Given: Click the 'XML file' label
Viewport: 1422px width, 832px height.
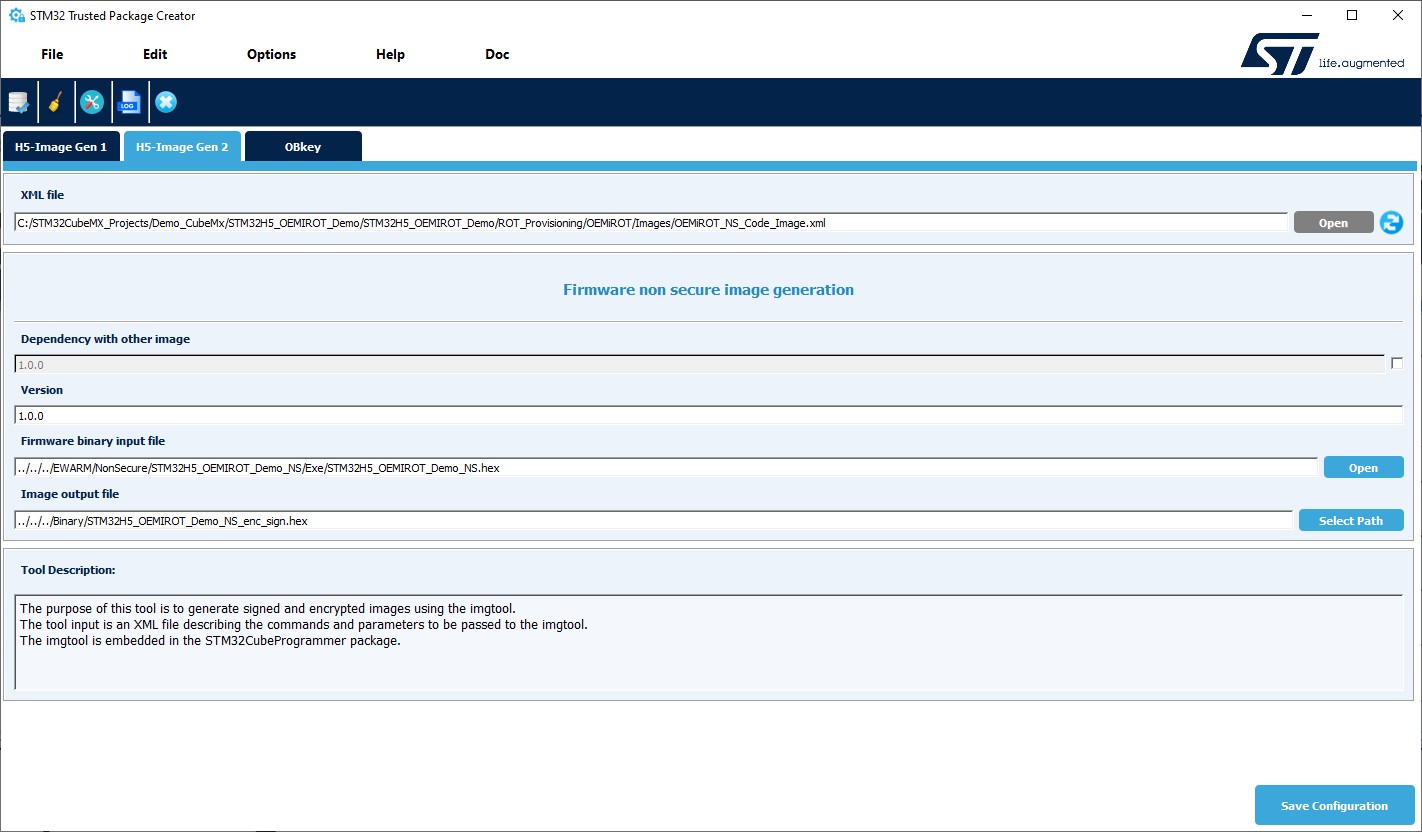Looking at the screenshot, I should click(42, 195).
